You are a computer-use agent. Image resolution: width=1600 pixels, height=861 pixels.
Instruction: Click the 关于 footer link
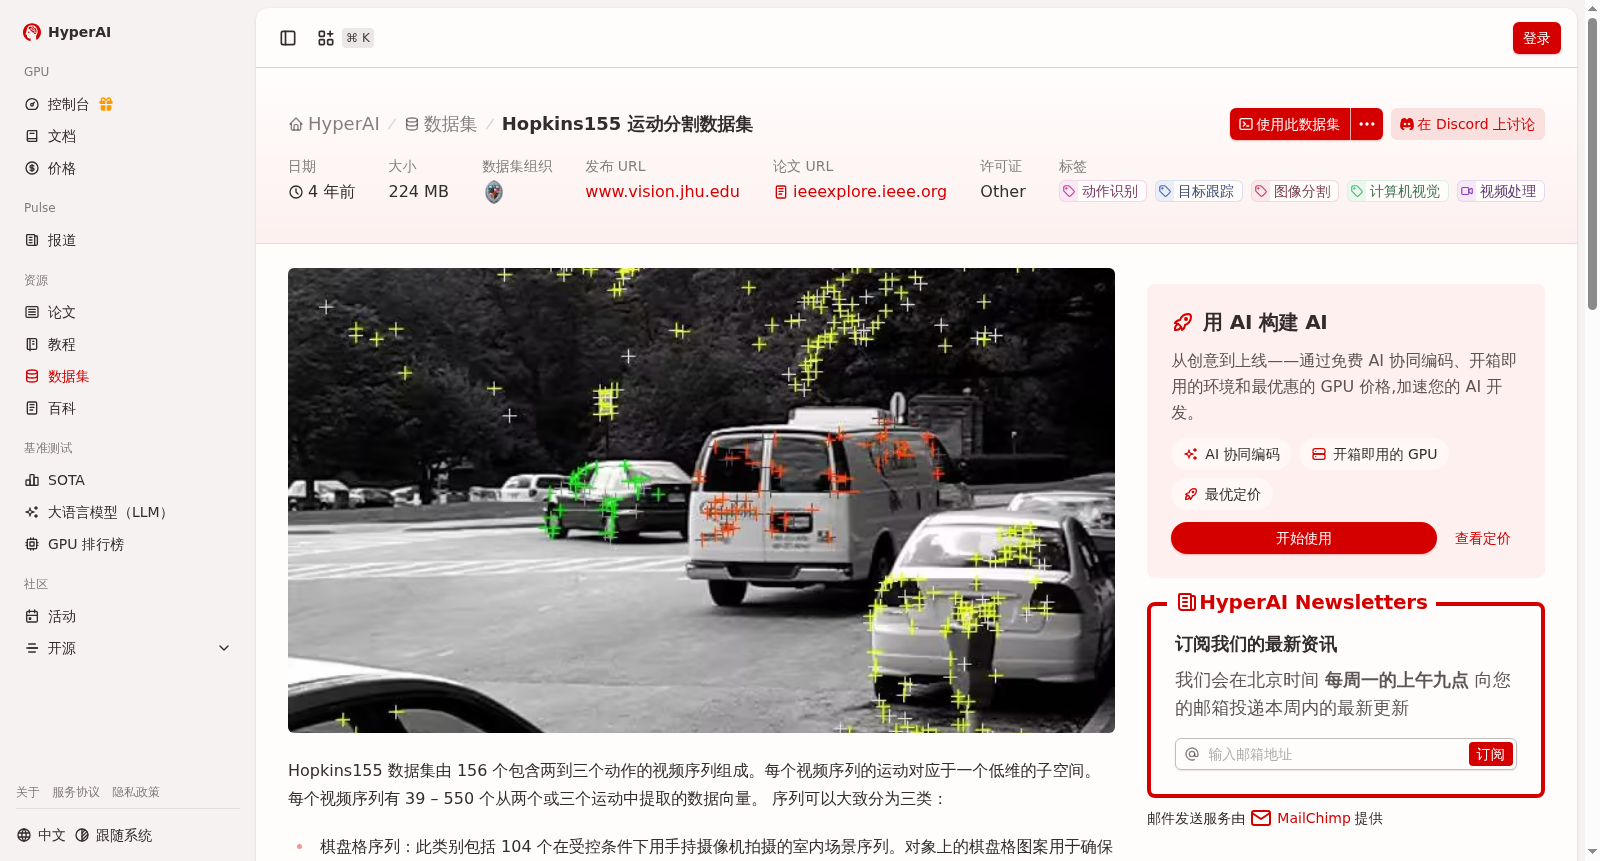coord(28,792)
